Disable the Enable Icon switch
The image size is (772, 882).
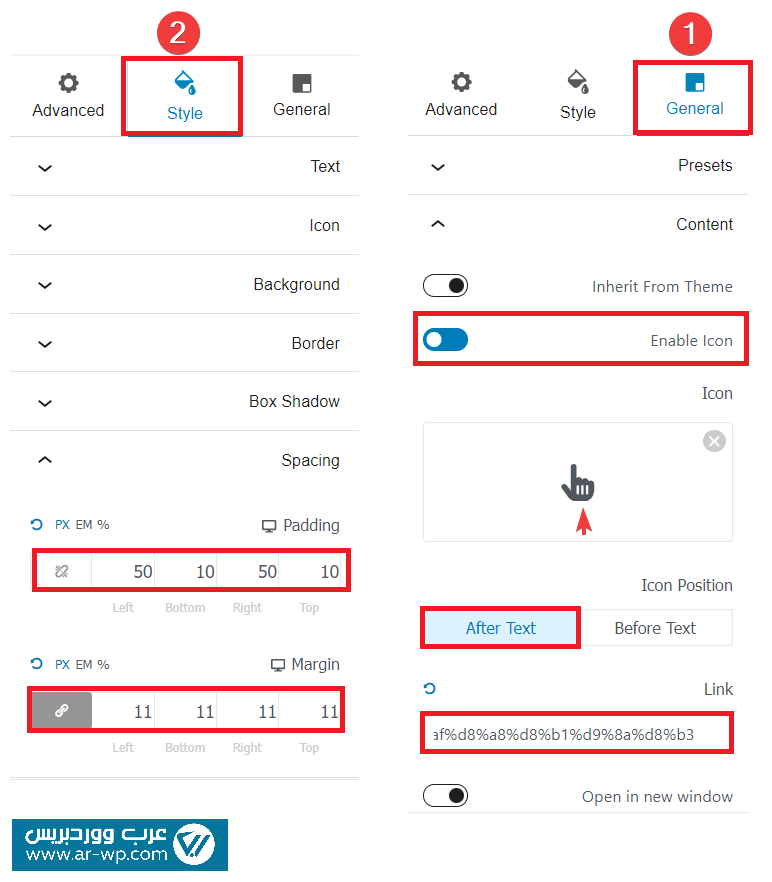tap(445, 340)
